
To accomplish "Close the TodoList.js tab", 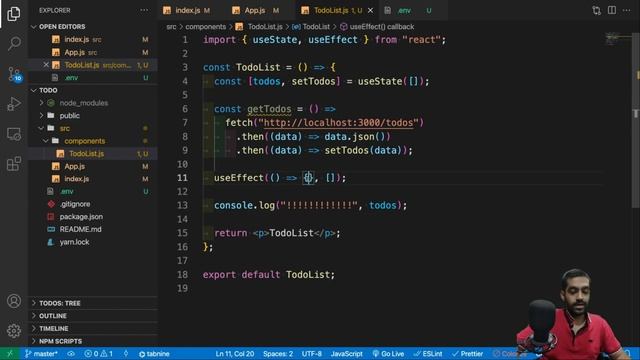I will point(370,11).
